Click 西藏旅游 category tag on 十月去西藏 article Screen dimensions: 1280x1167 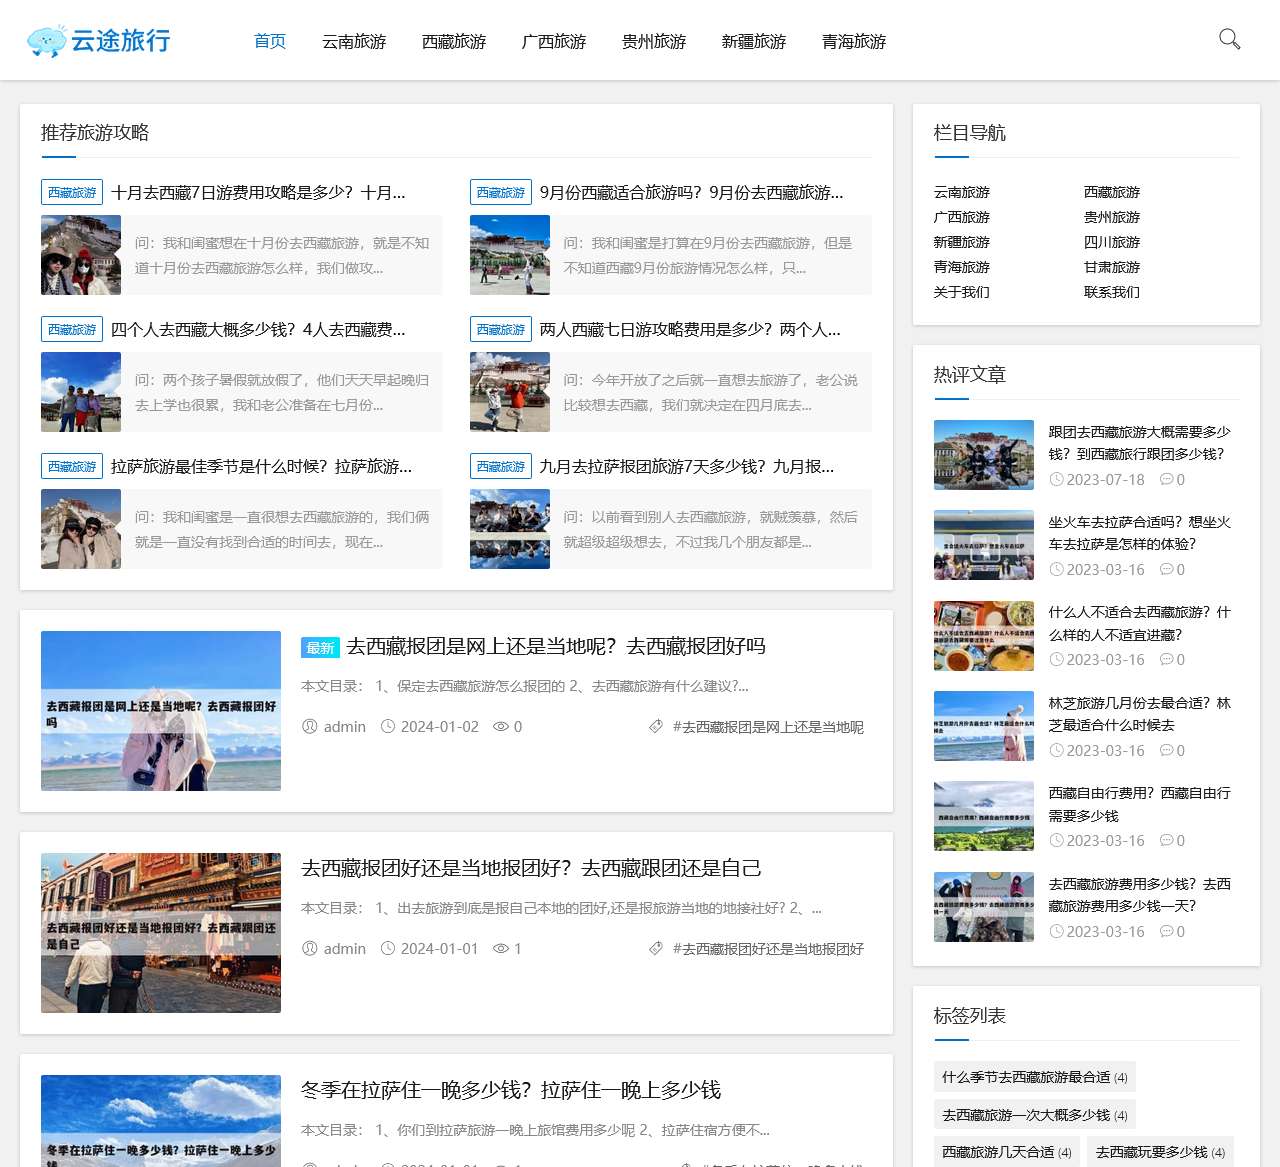tap(72, 193)
